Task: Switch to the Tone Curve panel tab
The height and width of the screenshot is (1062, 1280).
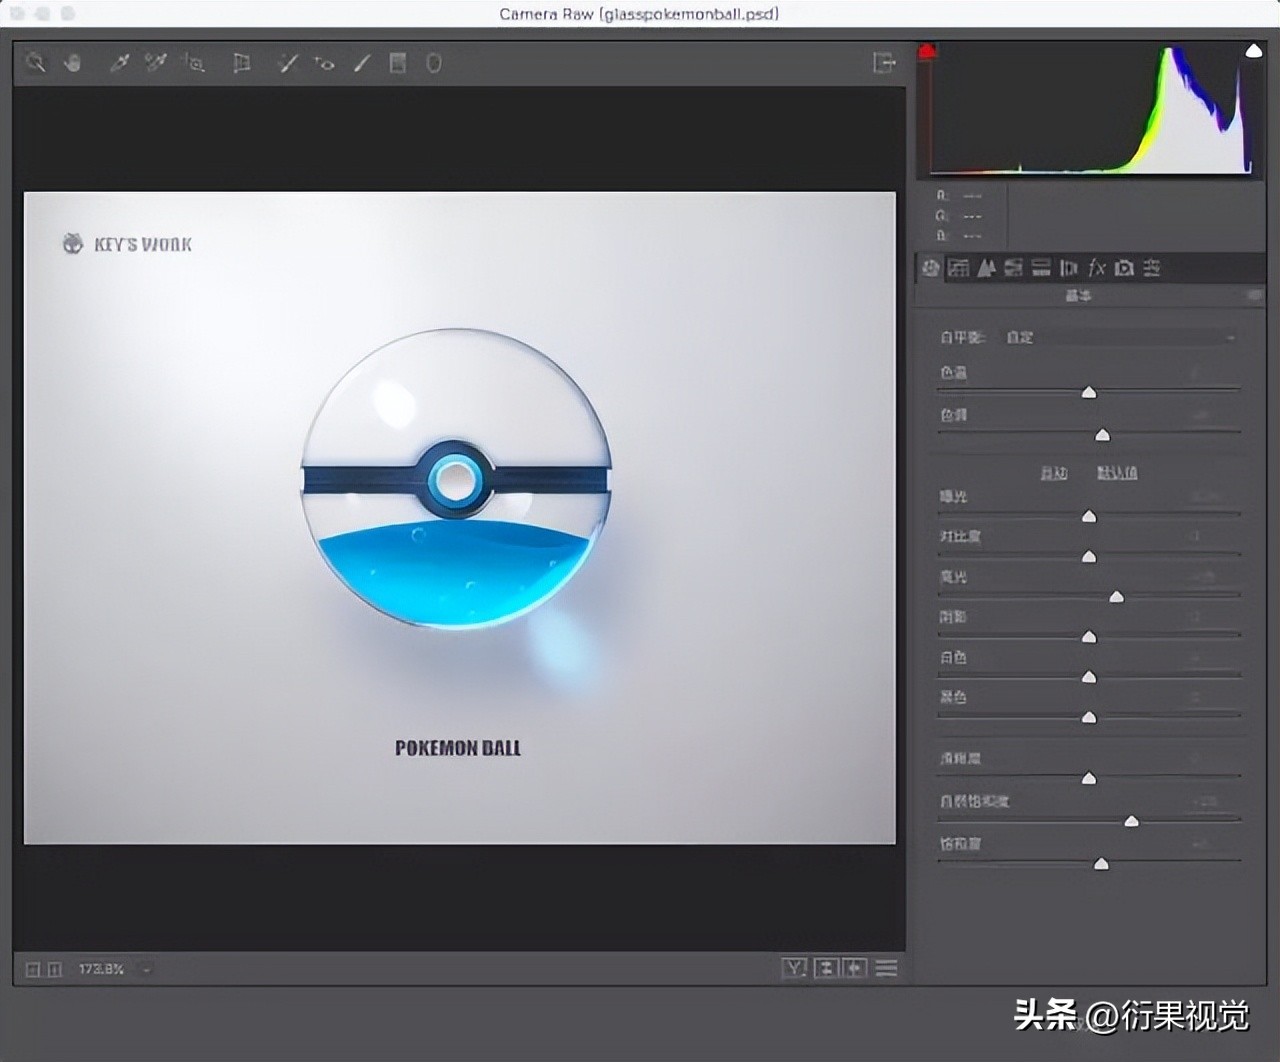Action: pos(958,268)
